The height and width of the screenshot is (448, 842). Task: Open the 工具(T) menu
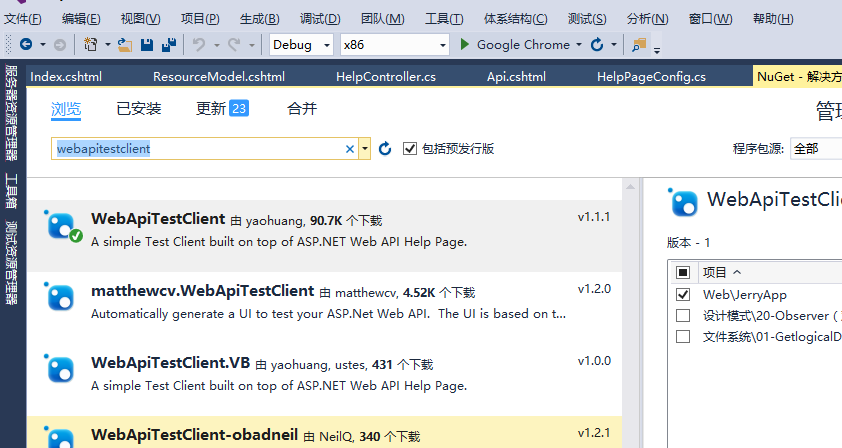tap(444, 19)
